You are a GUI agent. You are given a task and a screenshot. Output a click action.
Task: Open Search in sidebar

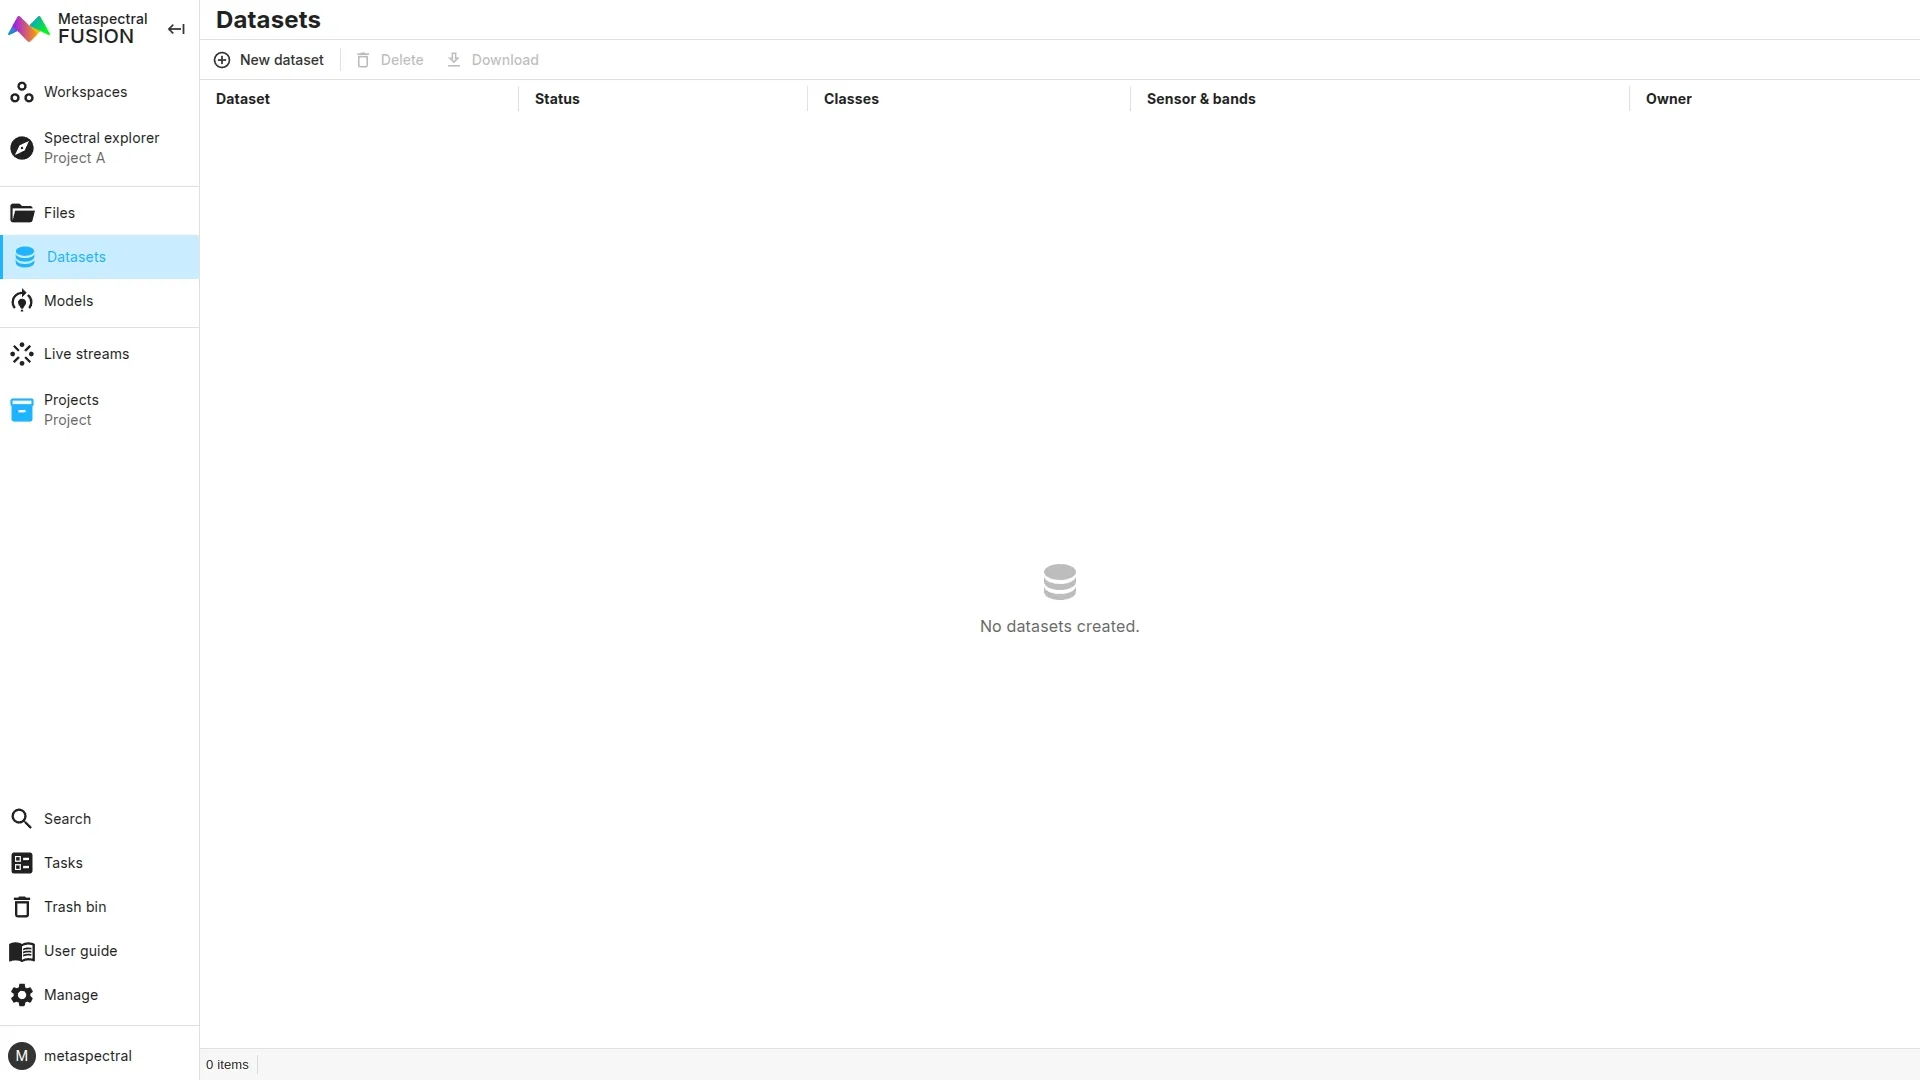point(67,819)
